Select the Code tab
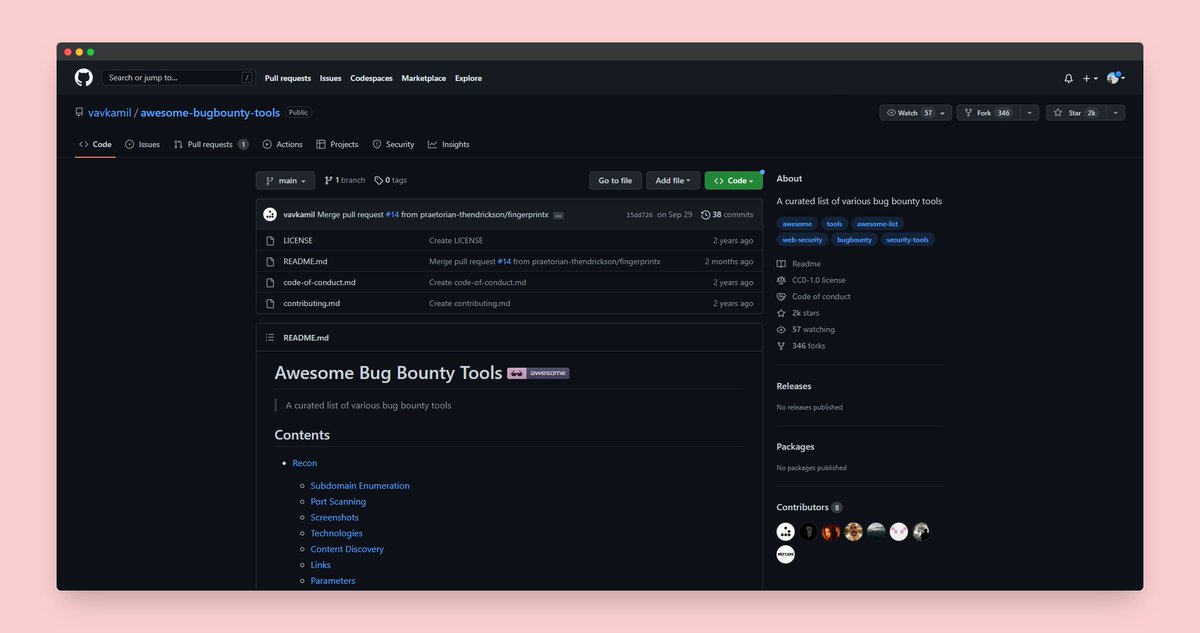 tap(95, 144)
